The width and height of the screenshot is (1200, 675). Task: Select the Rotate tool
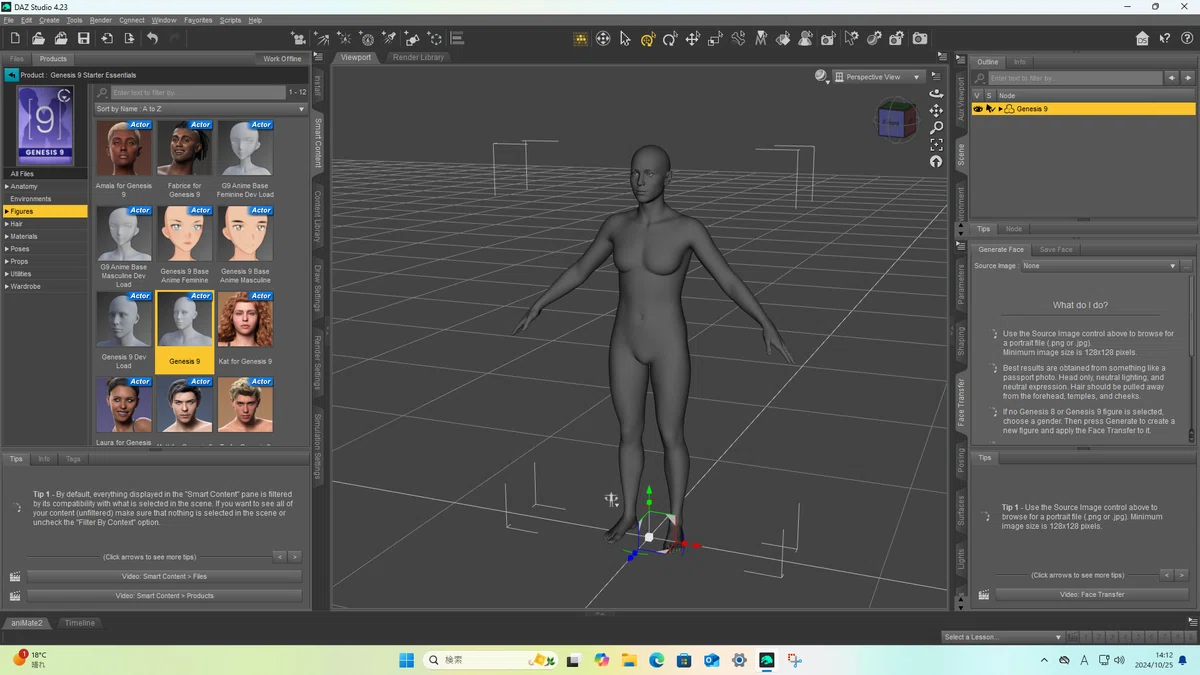(670, 39)
